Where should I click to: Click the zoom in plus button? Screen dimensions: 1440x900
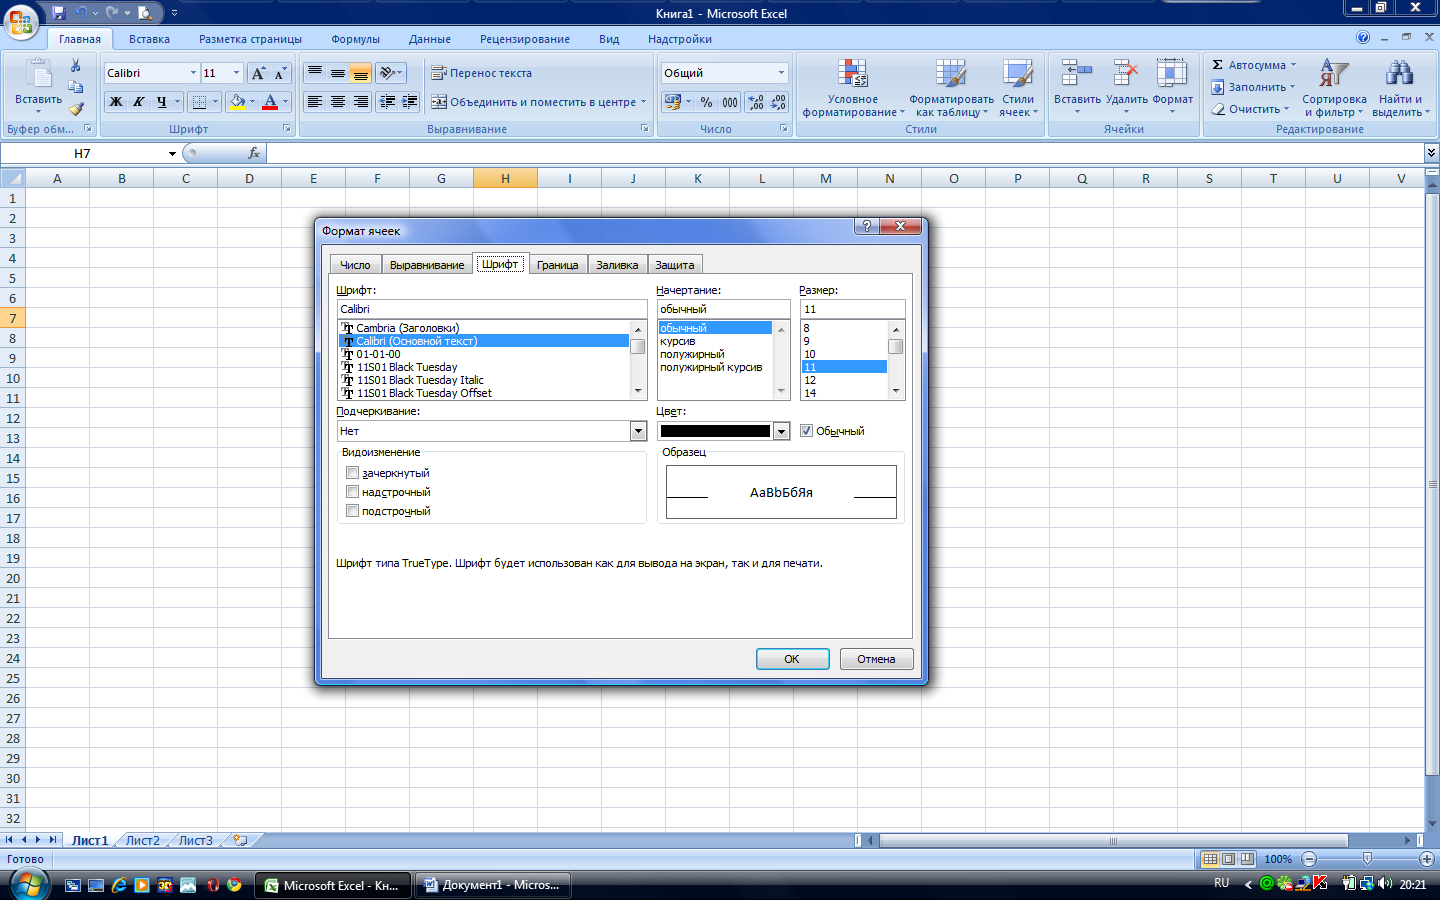point(1426,859)
